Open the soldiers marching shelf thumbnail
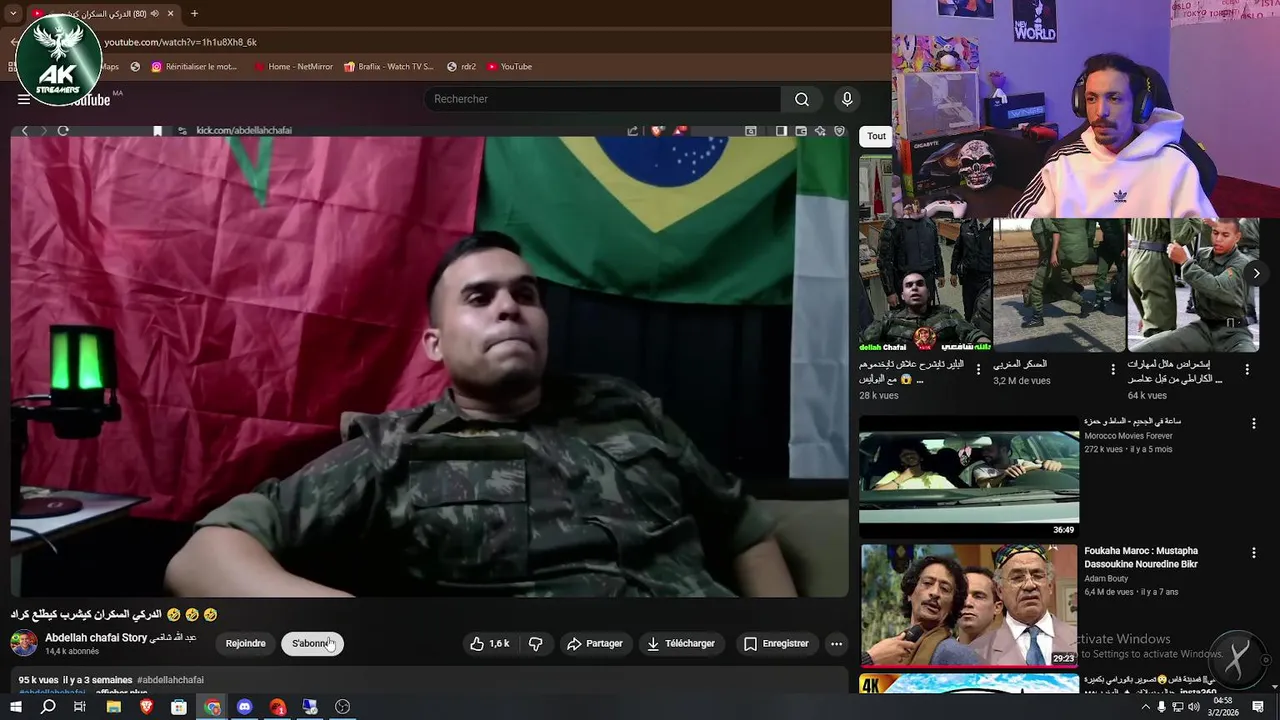The width and height of the screenshot is (1280, 720). pos(1059,285)
